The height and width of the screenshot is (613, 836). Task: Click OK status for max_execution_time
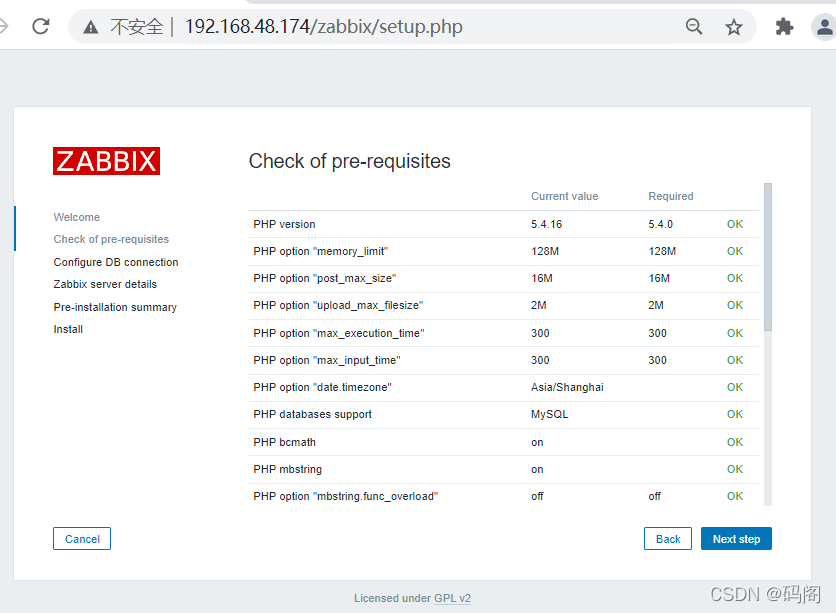[x=735, y=333]
